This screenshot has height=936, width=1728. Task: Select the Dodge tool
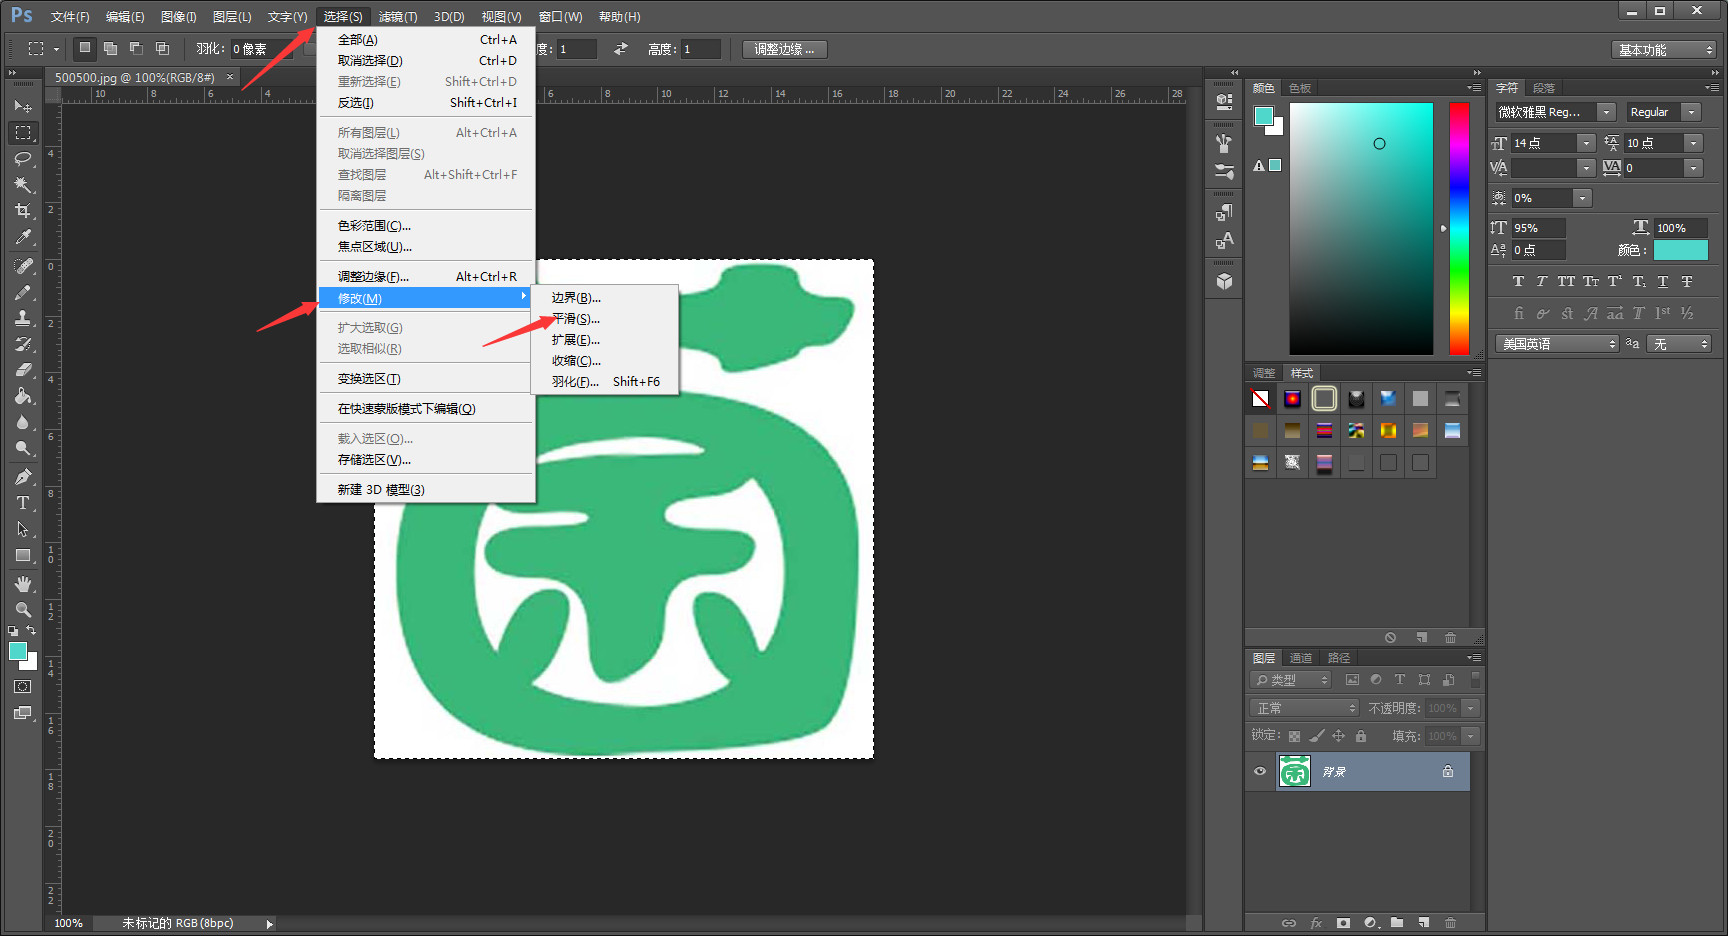pyautogui.click(x=23, y=448)
